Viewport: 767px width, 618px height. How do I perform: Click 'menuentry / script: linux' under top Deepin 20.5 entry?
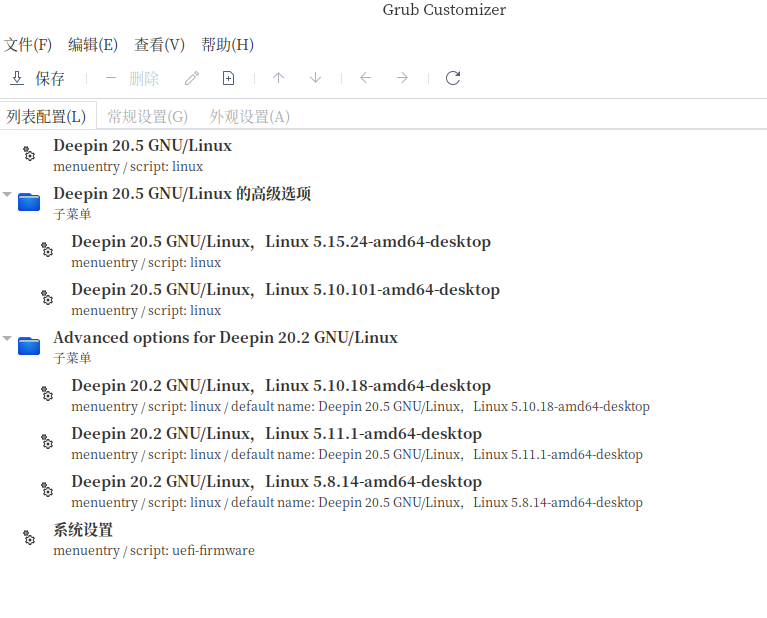click(x=128, y=167)
